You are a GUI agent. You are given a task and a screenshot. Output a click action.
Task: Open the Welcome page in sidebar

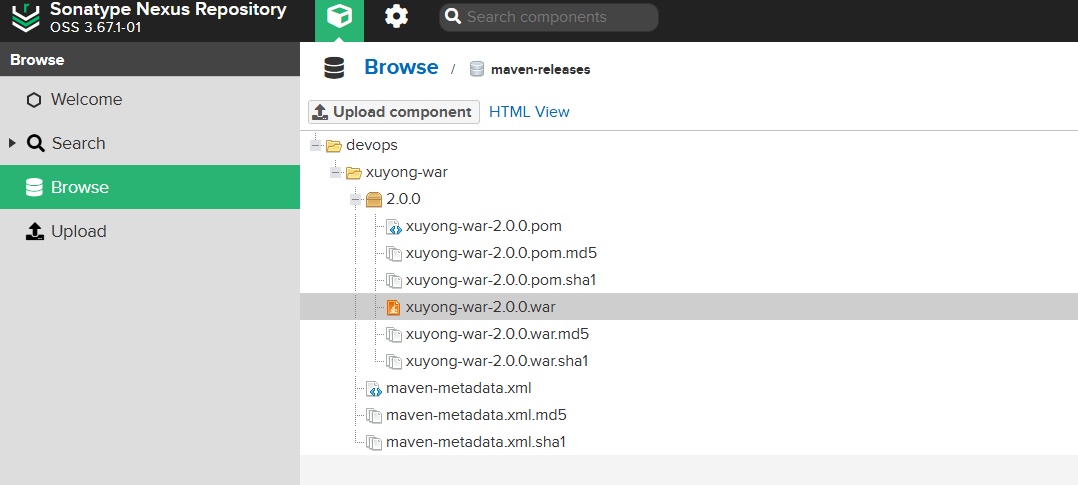click(86, 100)
